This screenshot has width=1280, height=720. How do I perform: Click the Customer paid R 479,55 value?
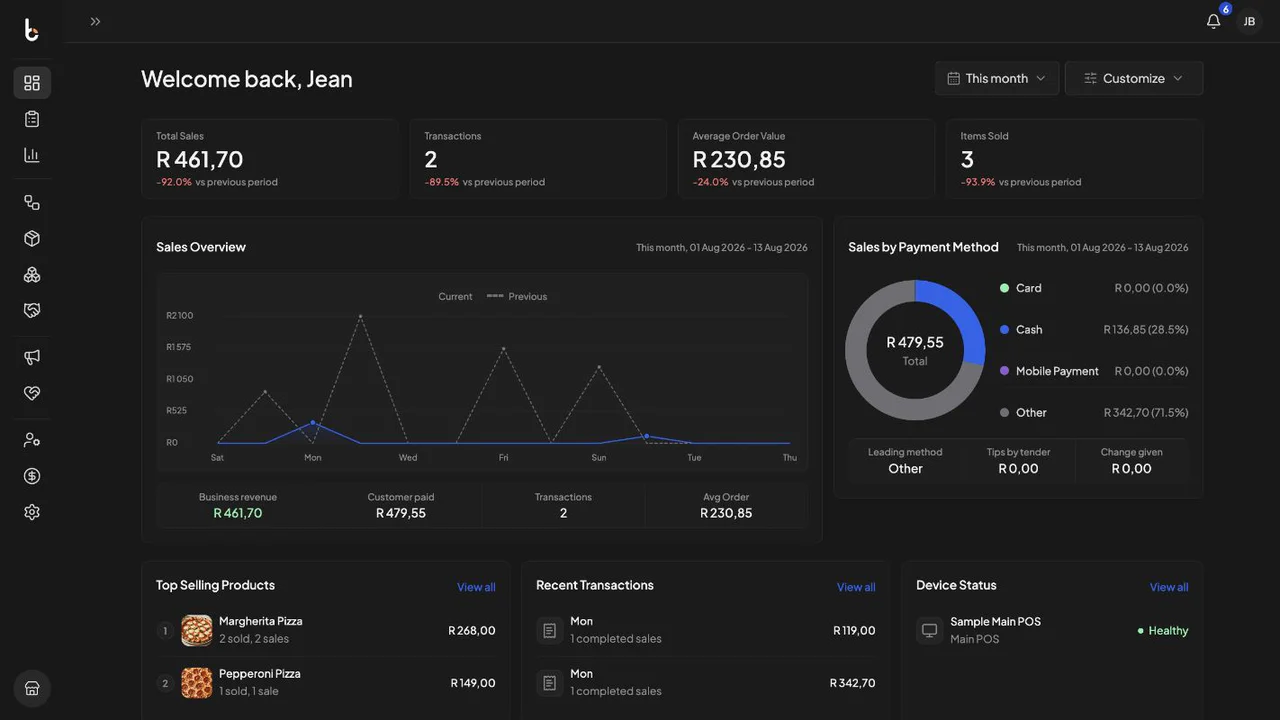[401, 513]
